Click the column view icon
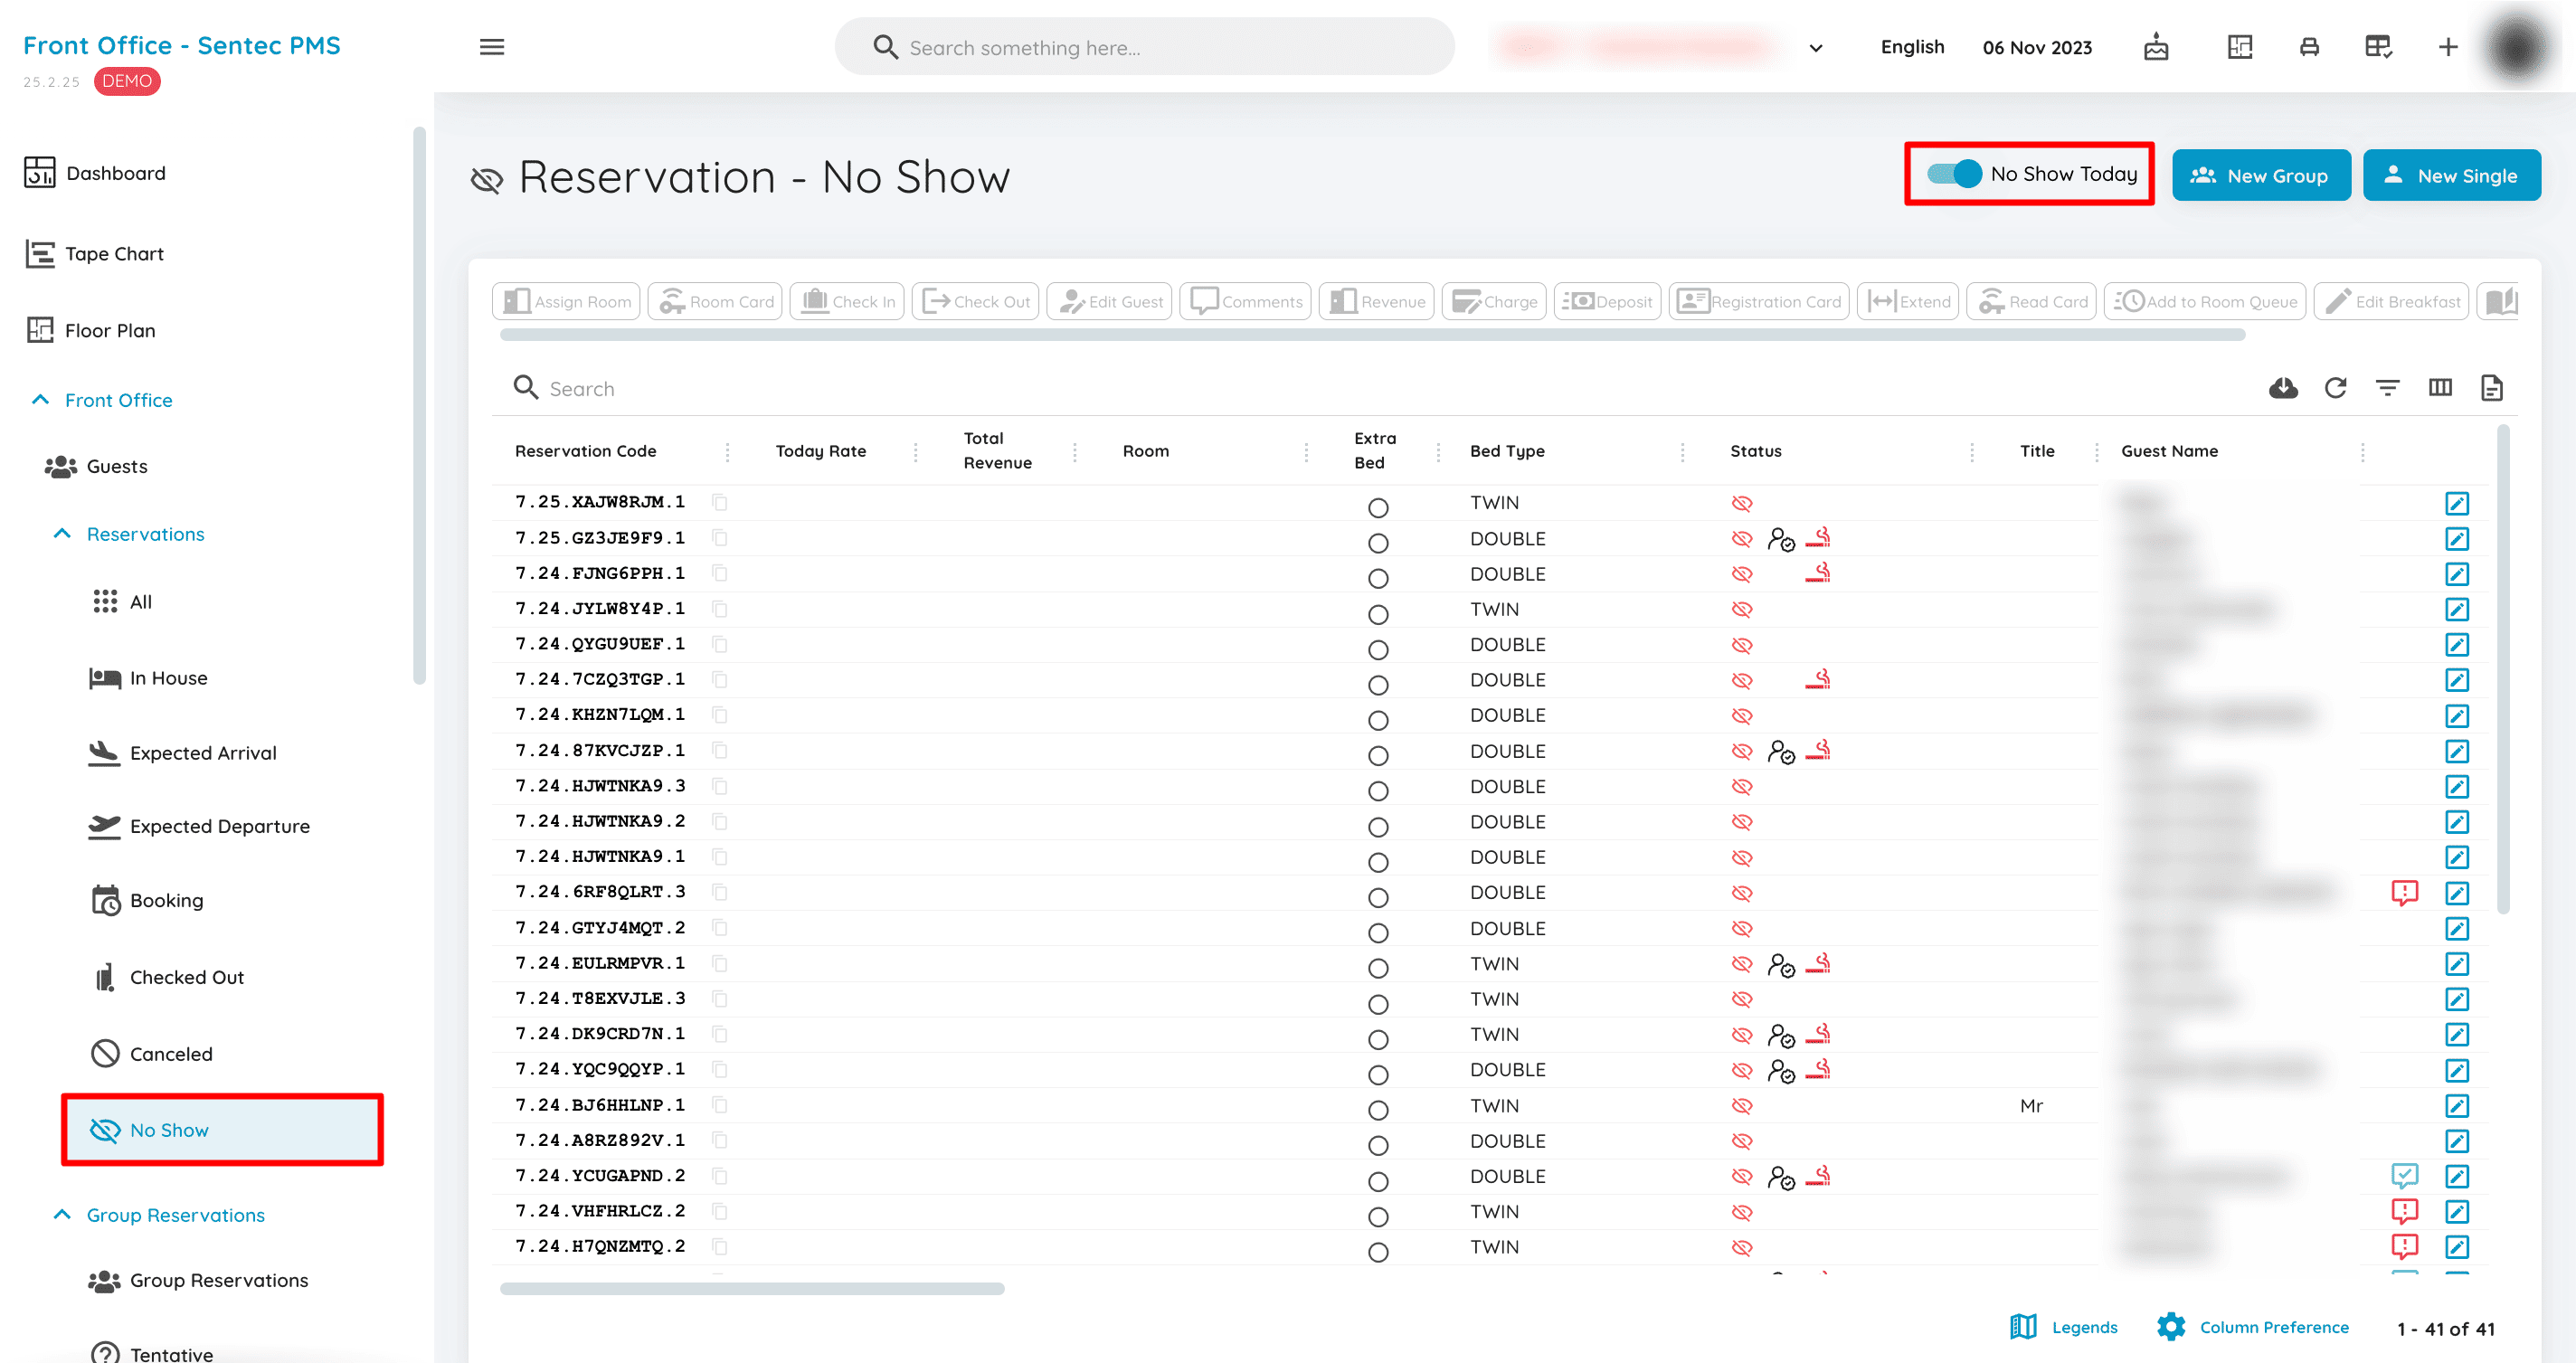The width and height of the screenshot is (2576, 1363). pyautogui.click(x=2440, y=388)
